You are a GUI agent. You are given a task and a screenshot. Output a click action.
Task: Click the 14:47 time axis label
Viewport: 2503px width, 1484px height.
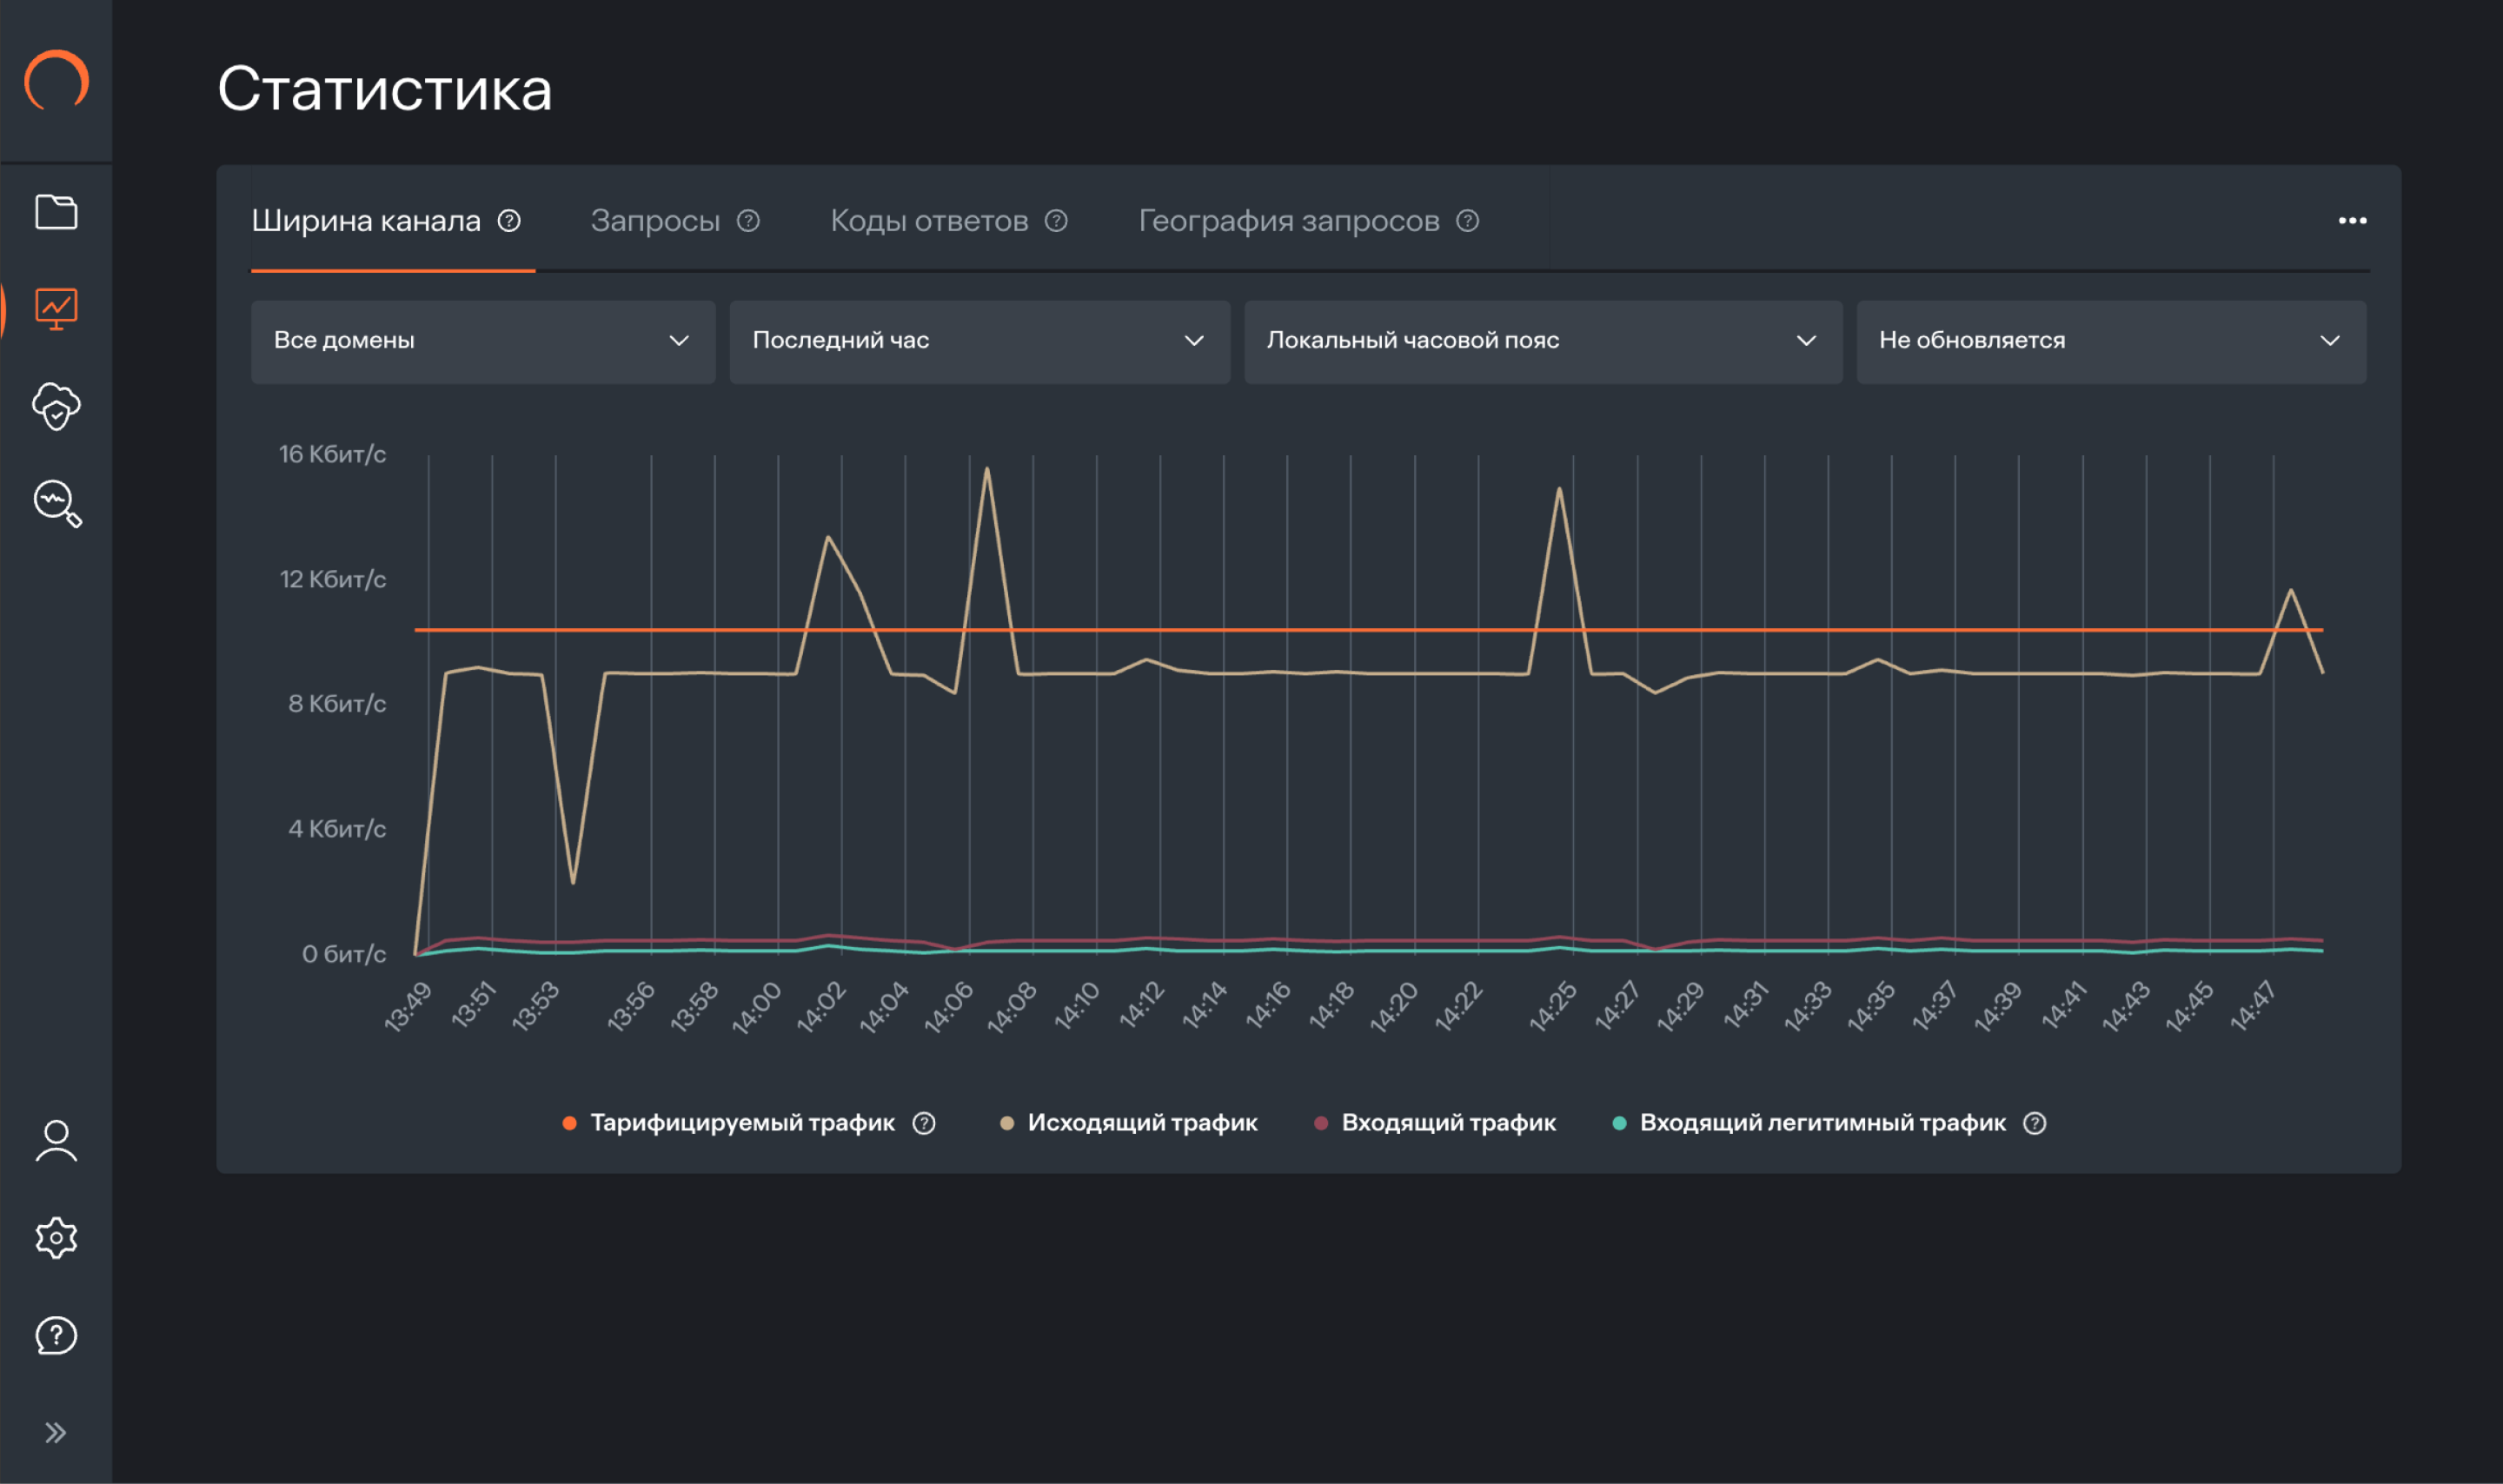click(x=2252, y=1006)
